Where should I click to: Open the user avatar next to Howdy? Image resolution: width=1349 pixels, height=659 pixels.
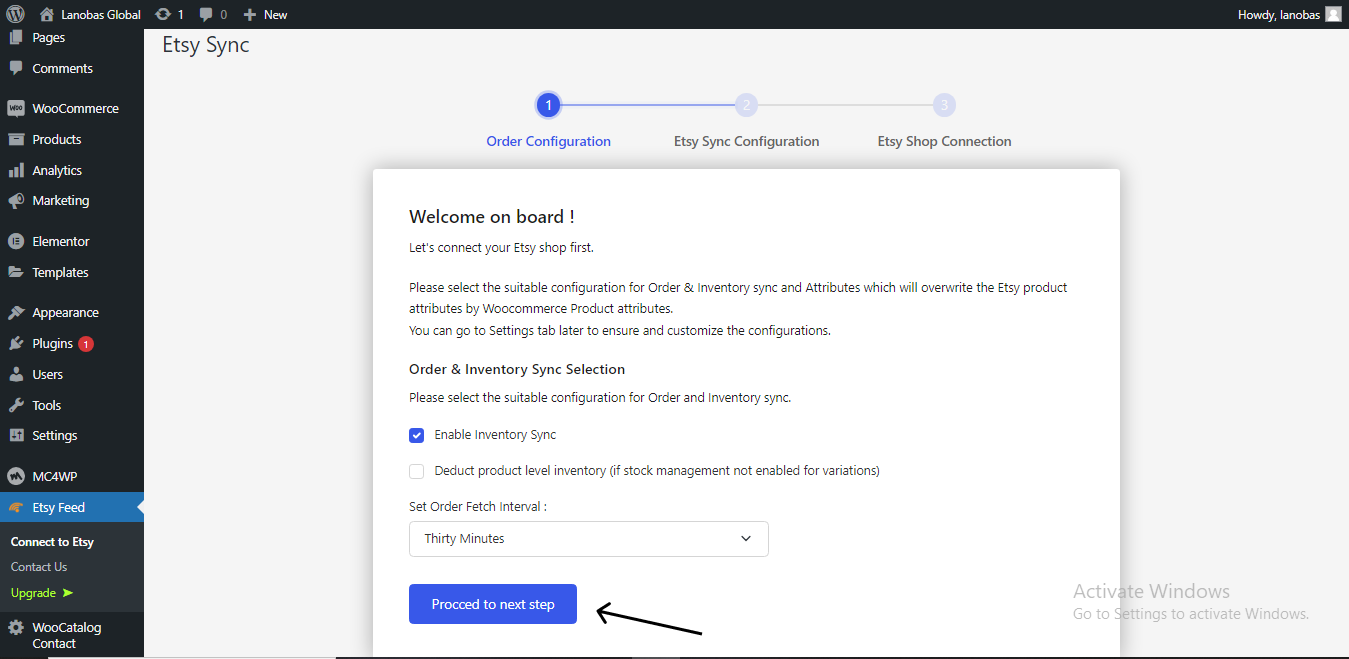1333,14
